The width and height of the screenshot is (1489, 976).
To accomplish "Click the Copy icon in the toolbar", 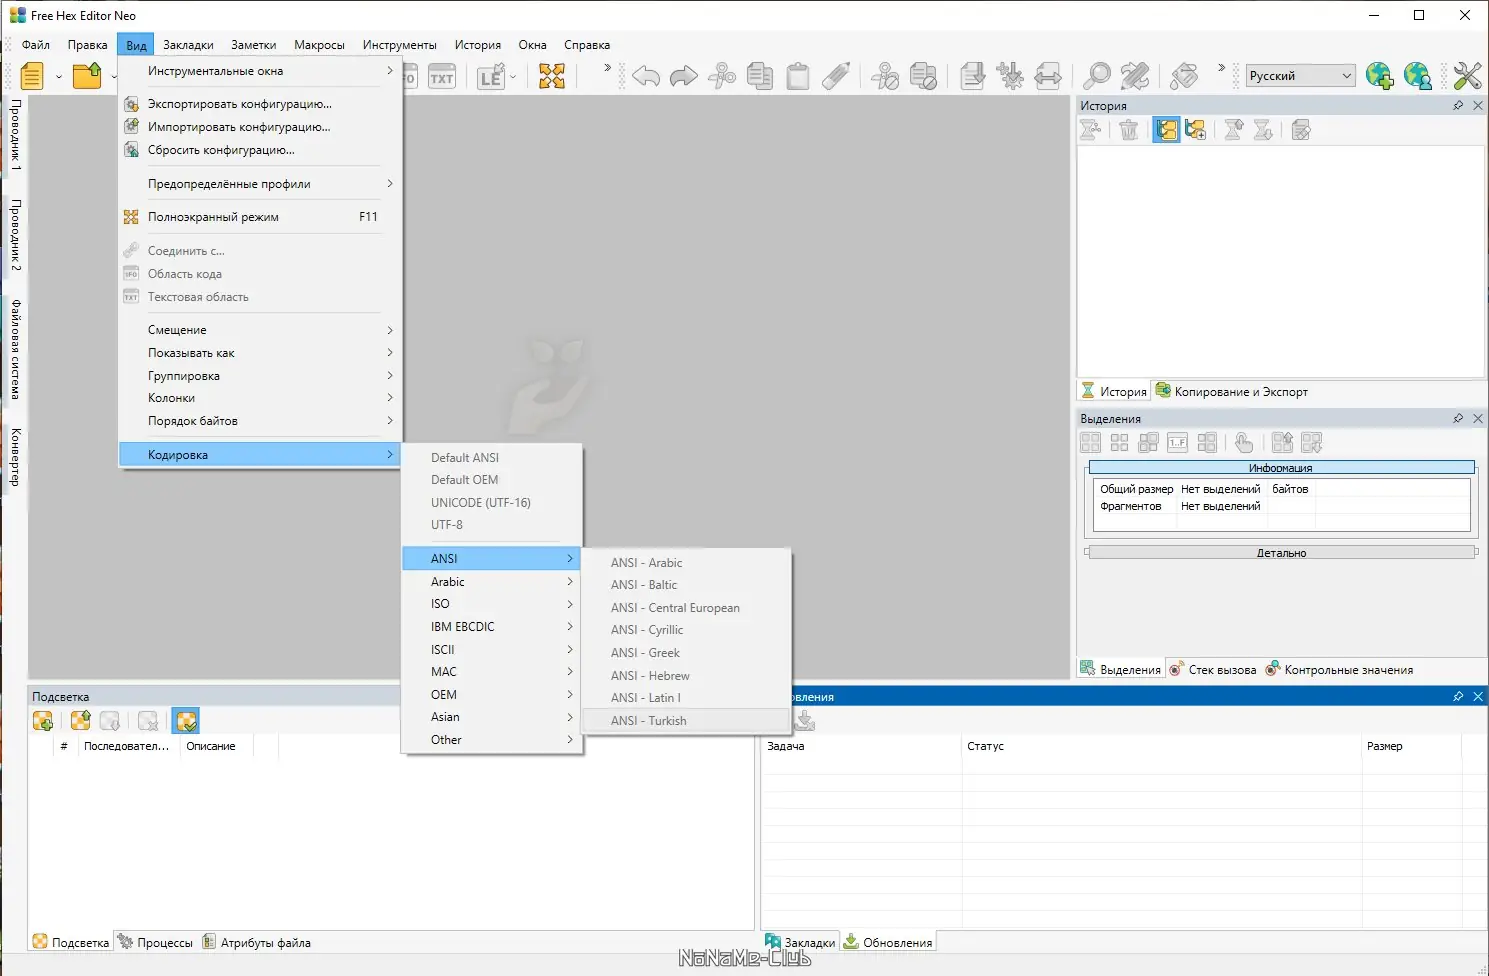I will [760, 76].
